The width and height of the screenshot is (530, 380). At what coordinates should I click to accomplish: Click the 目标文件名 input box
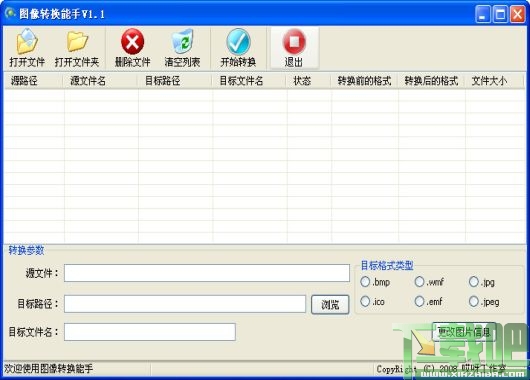tap(150, 332)
